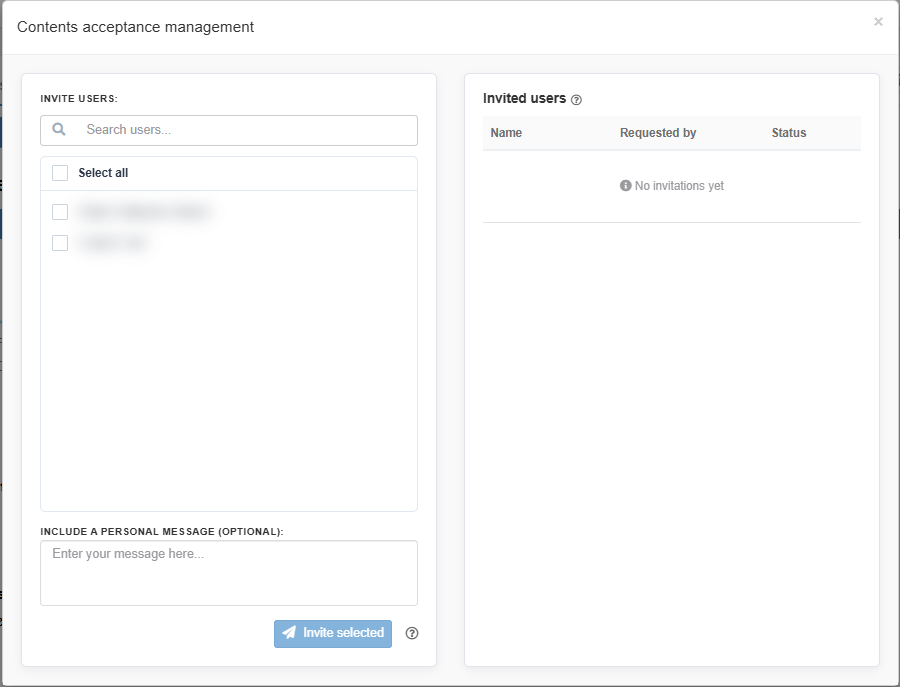Click the Select all label text
Image resolution: width=900 pixels, height=687 pixels.
pos(103,173)
